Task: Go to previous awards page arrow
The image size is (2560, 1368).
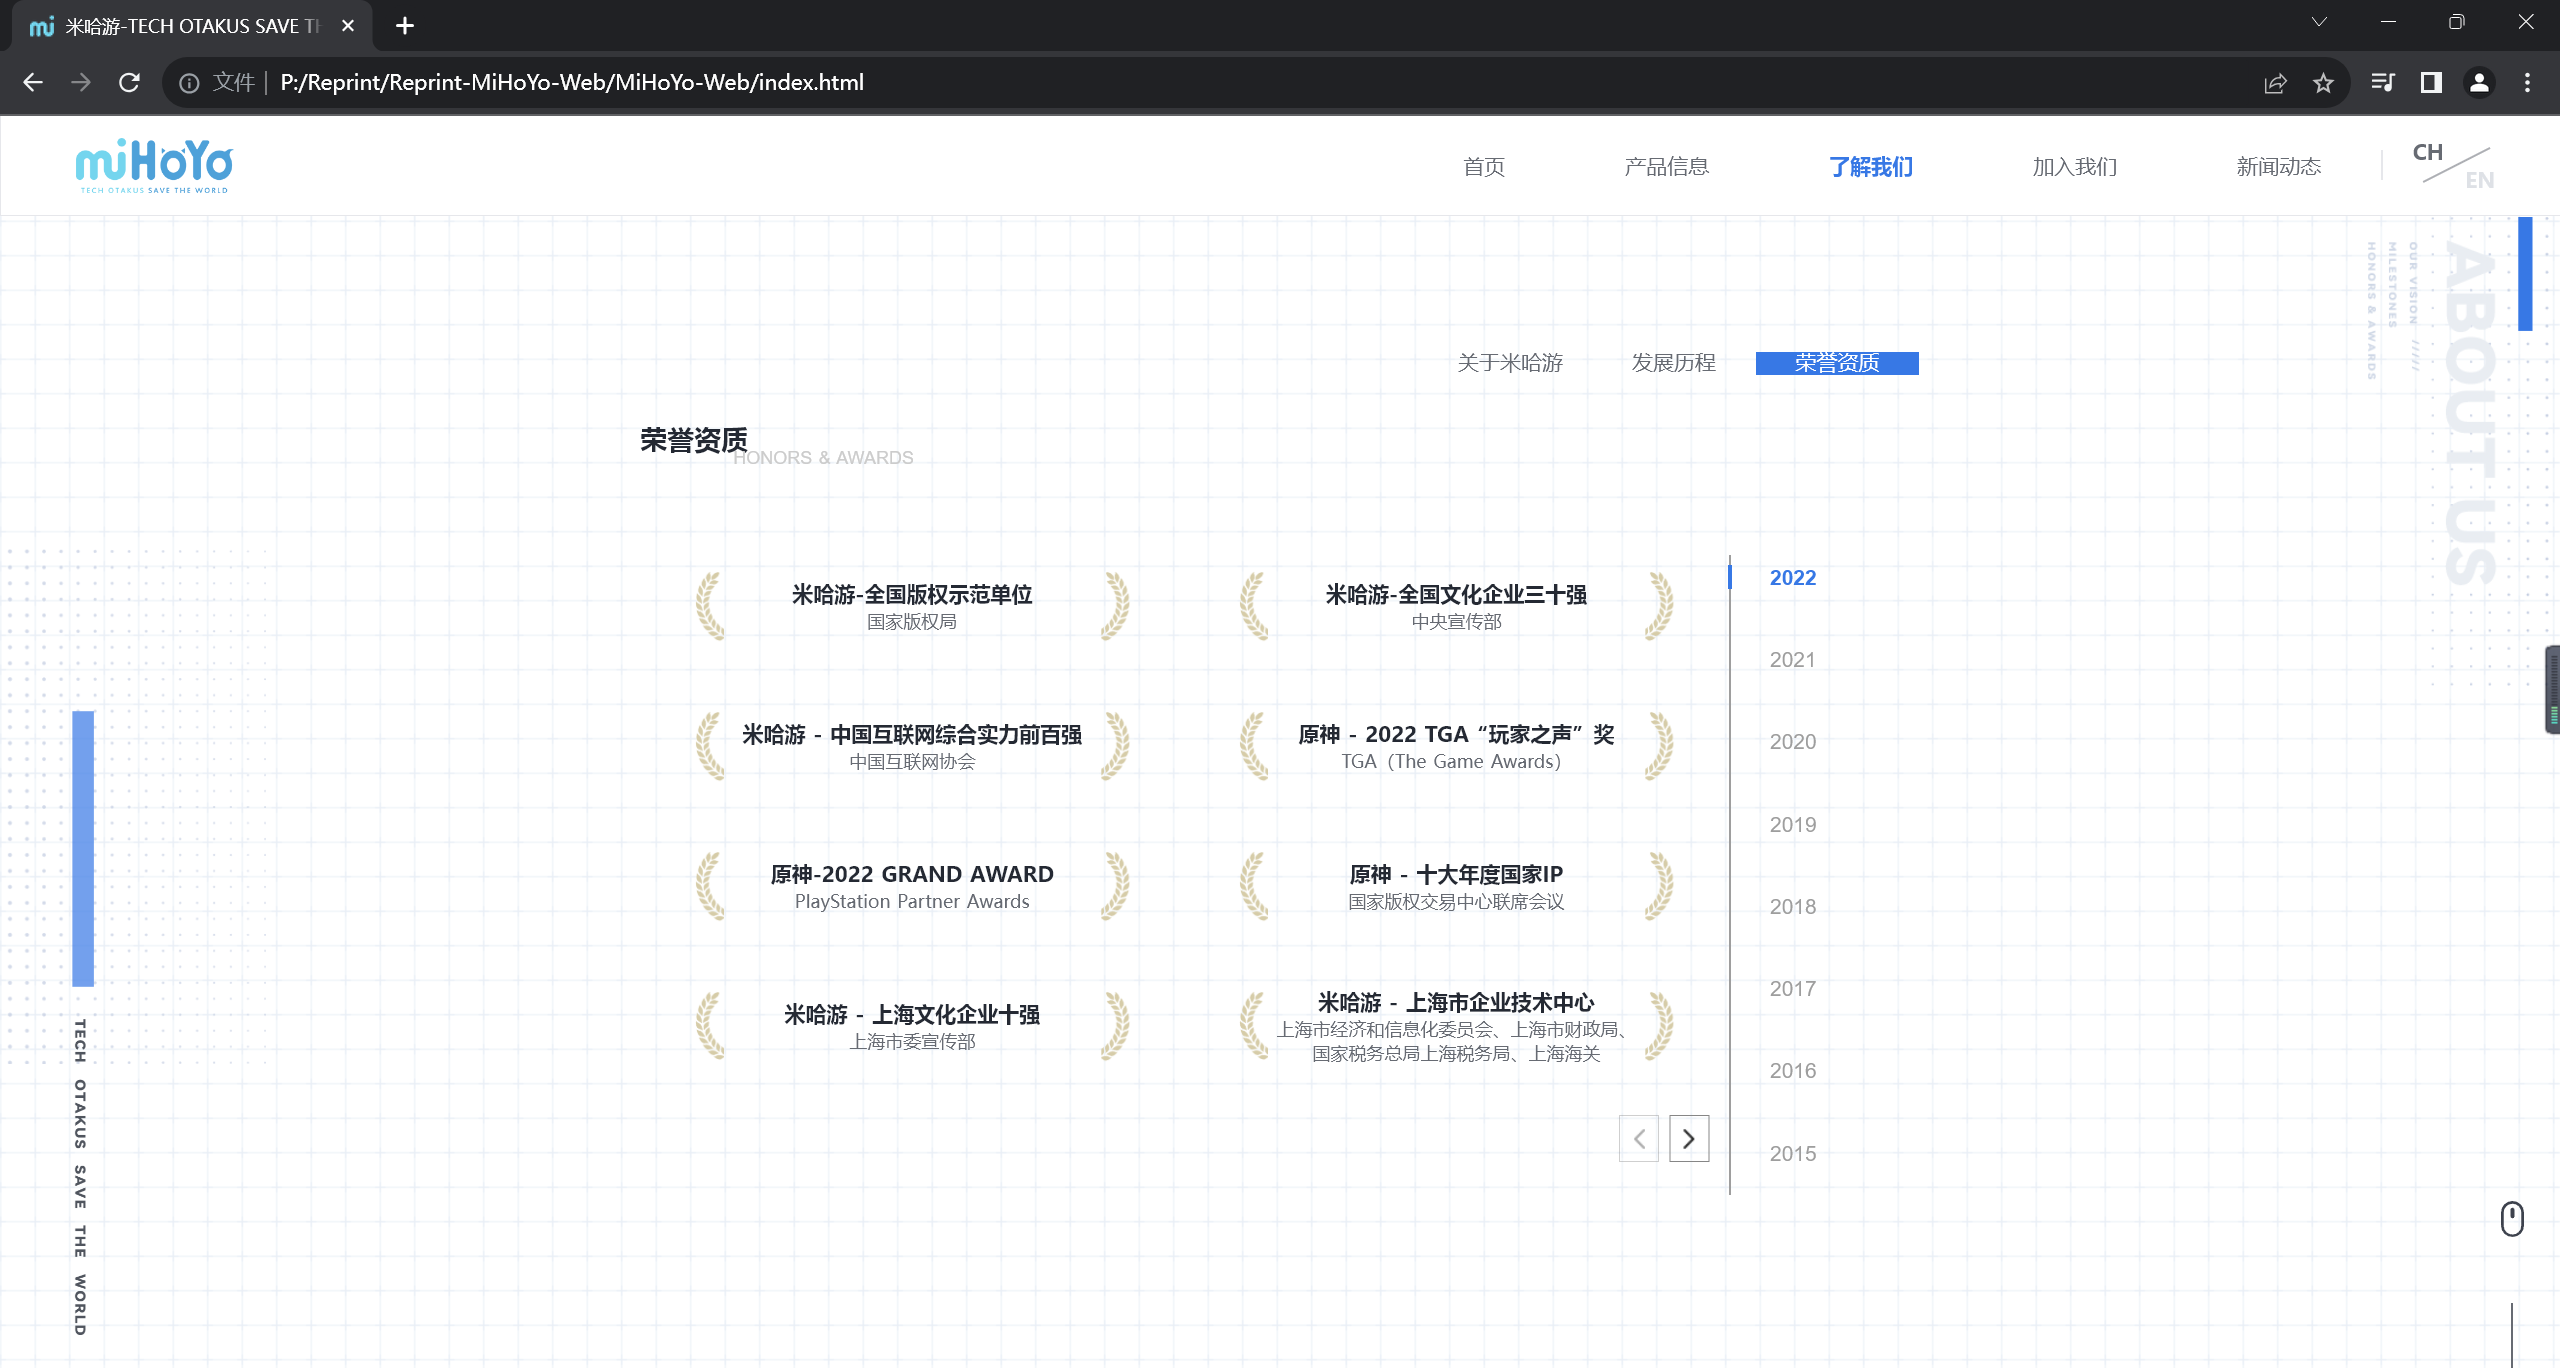Action: coord(1639,1139)
